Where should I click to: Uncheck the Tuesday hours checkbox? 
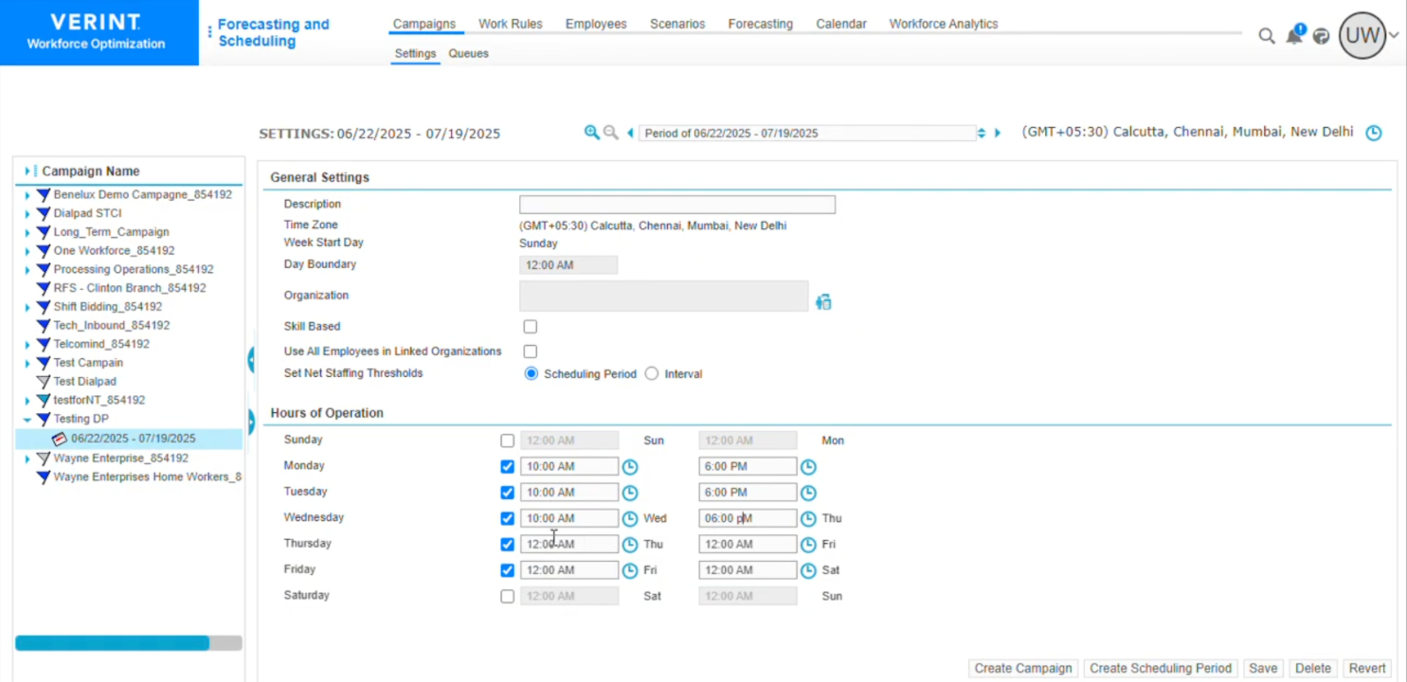pyautogui.click(x=507, y=493)
